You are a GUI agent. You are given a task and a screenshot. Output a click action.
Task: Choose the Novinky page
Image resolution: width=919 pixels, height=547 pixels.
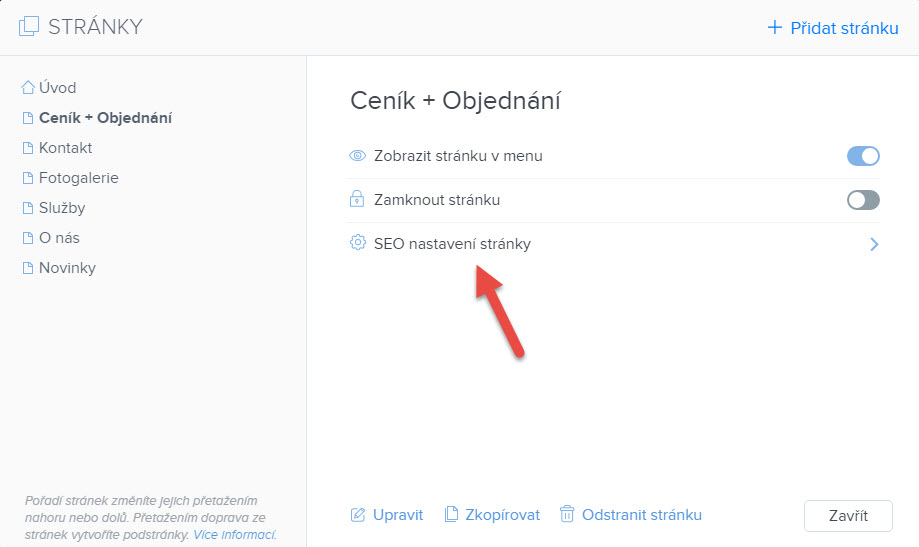coord(67,268)
